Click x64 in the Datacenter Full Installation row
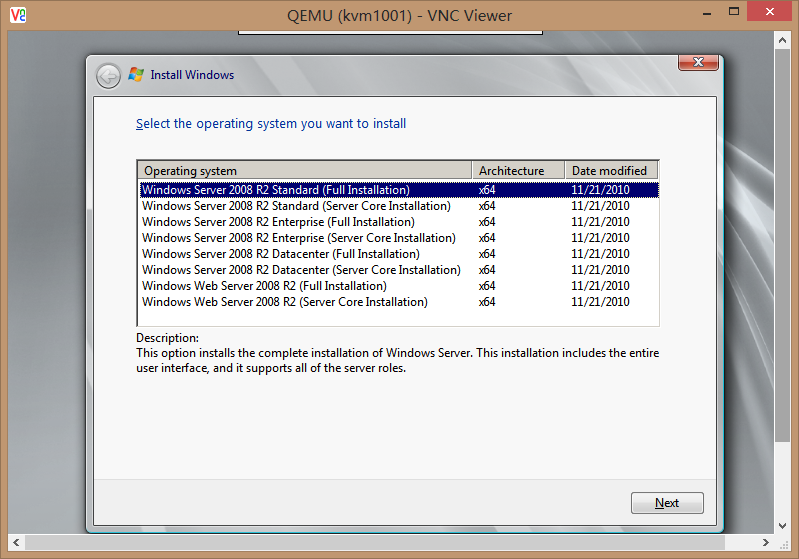Screen dimensions: 799x559 pos(487,254)
